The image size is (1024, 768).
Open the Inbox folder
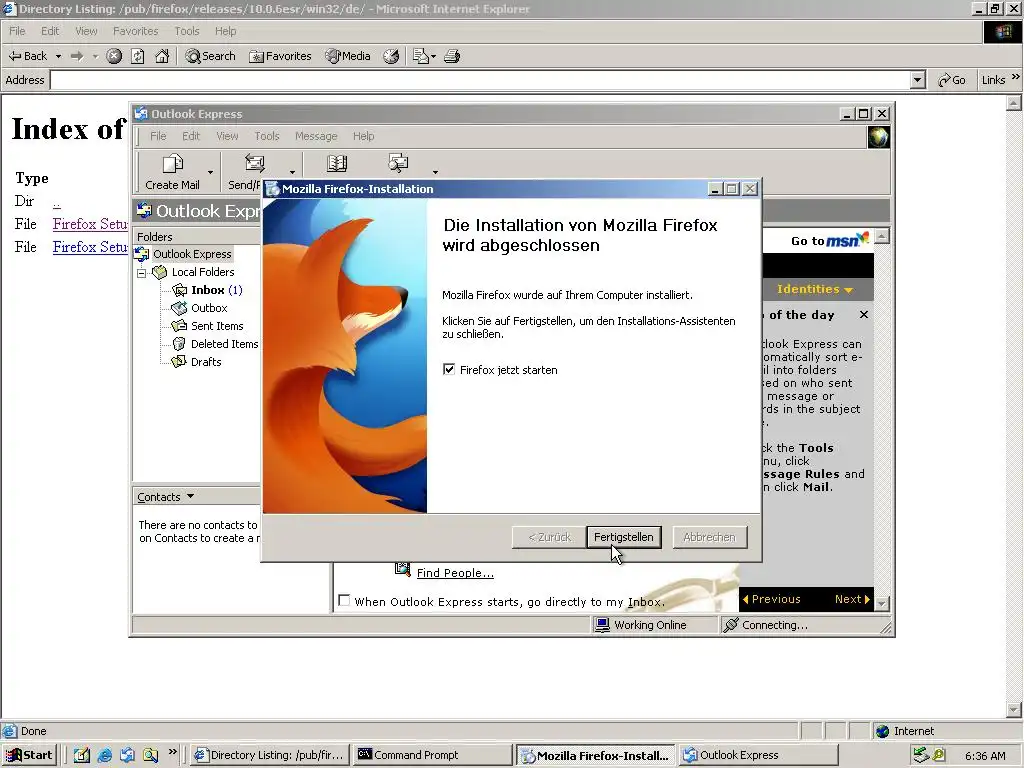tap(208, 290)
